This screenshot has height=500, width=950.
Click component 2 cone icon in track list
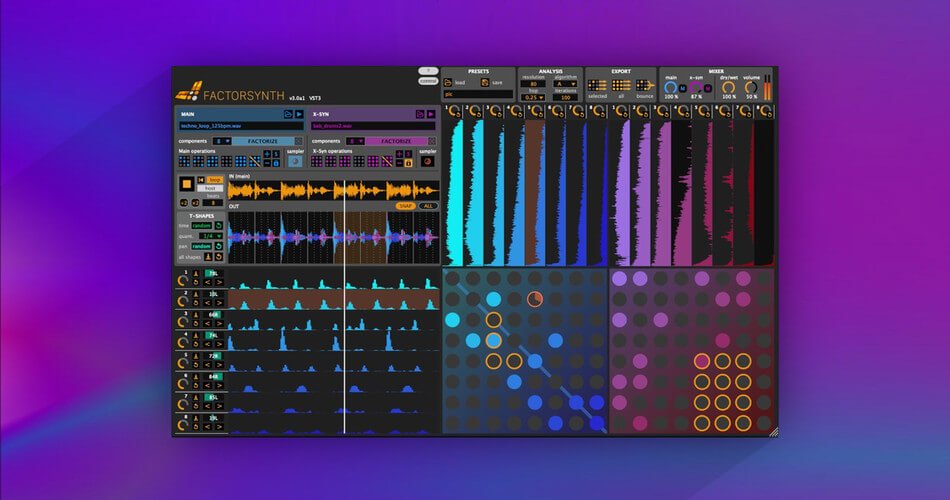pos(196,295)
